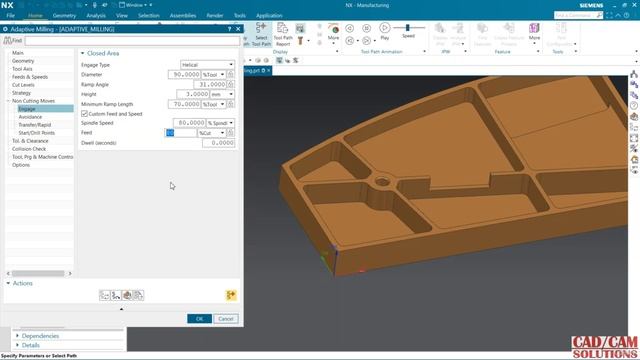This screenshot has height=360, width=640.
Task: Click the tool display icon below the Tool Path Report
Action: [x=300, y=40]
